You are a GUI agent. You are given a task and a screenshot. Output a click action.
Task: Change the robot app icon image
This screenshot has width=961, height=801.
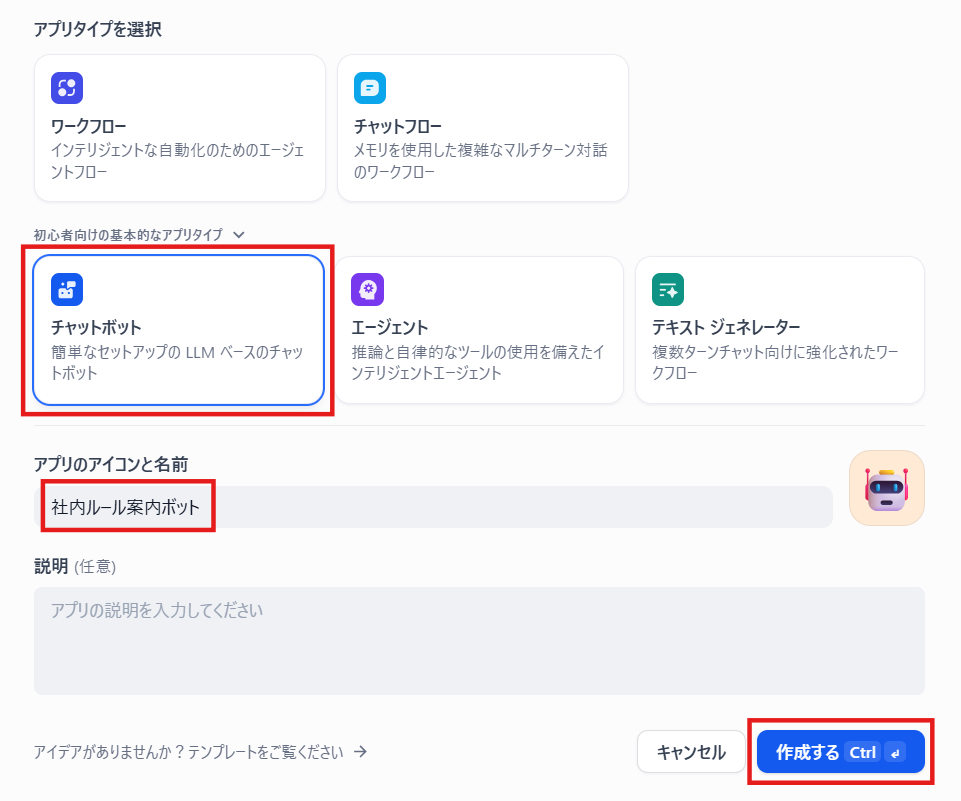(886, 488)
